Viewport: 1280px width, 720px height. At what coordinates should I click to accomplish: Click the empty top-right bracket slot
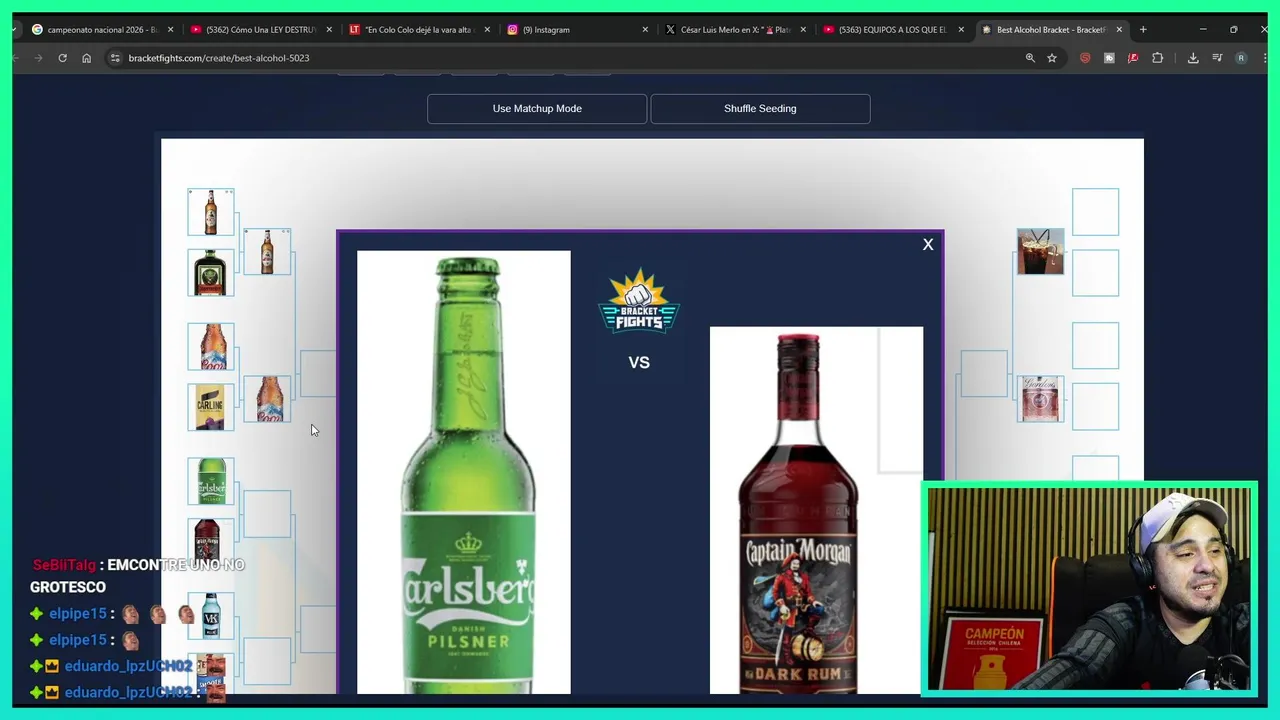point(1095,212)
